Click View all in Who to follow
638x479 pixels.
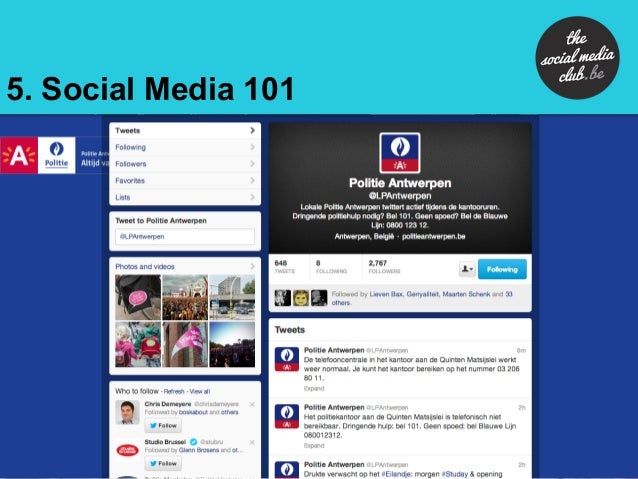tap(200, 392)
